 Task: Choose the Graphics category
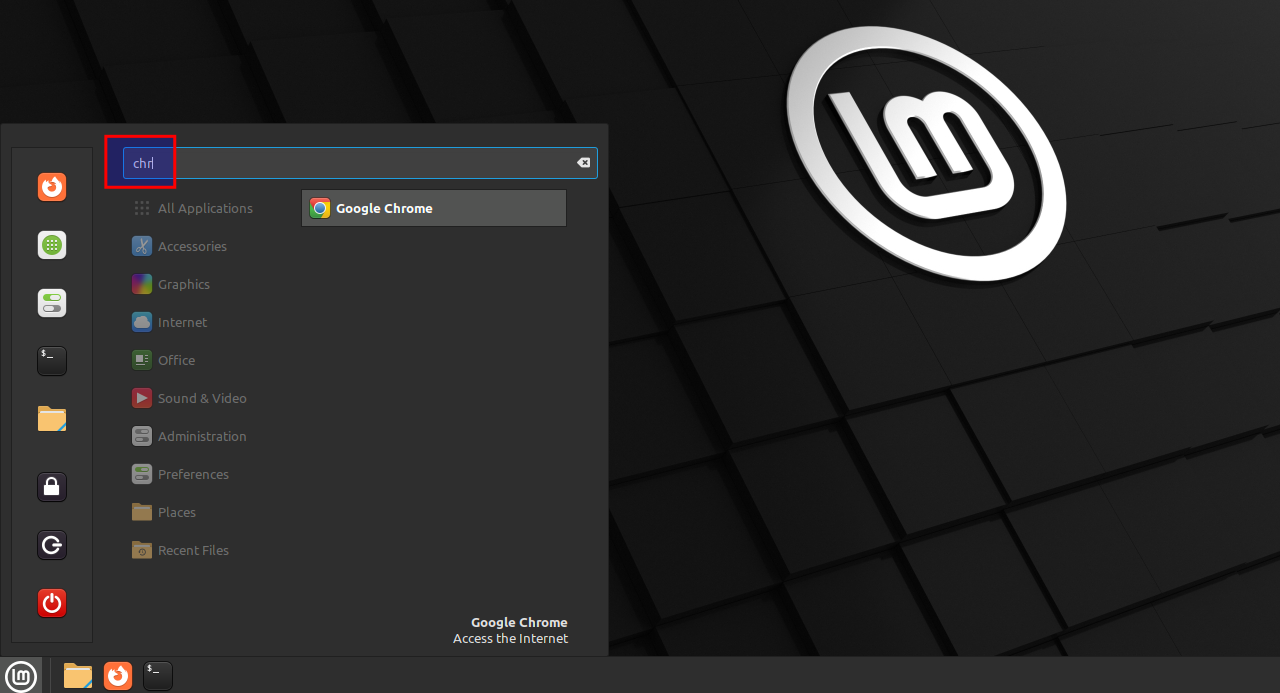[183, 284]
